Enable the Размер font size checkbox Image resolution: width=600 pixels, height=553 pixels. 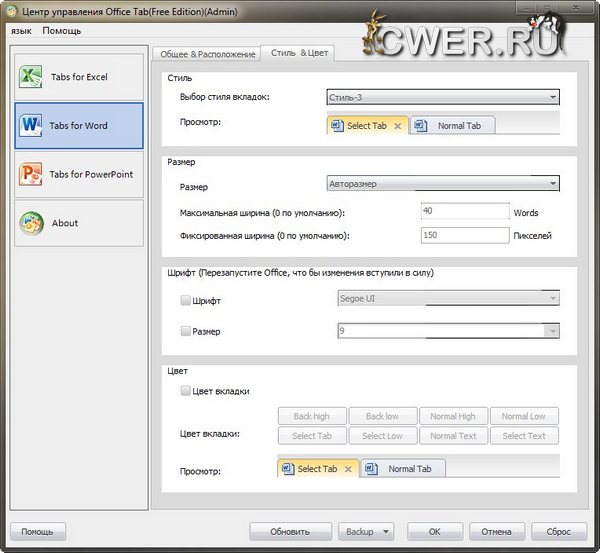[x=185, y=331]
